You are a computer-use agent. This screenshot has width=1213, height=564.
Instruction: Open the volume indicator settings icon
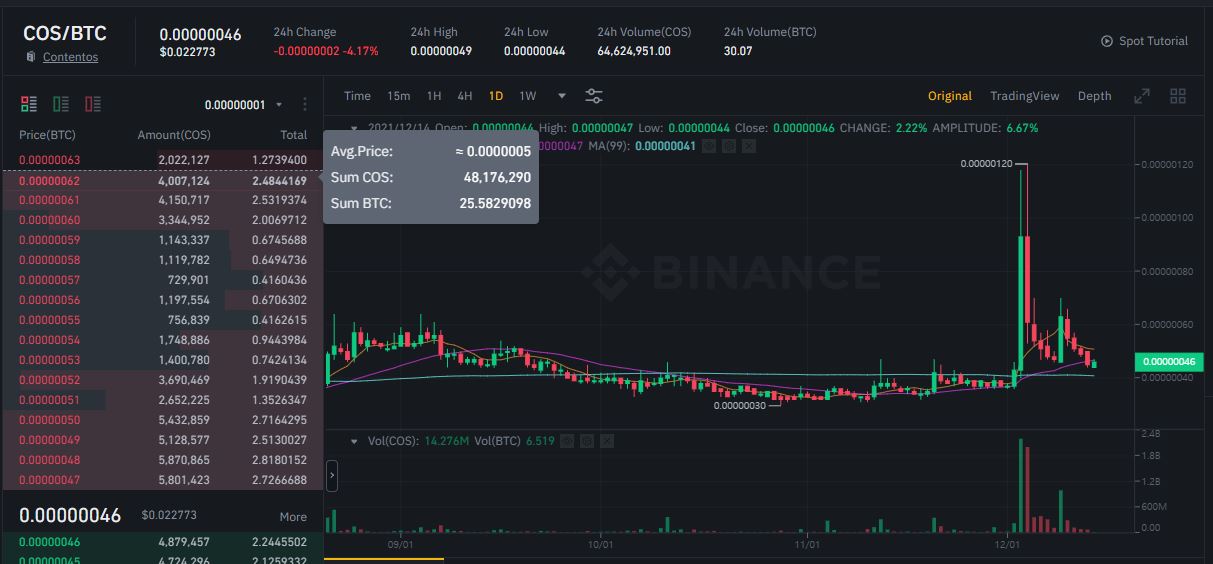[x=587, y=441]
